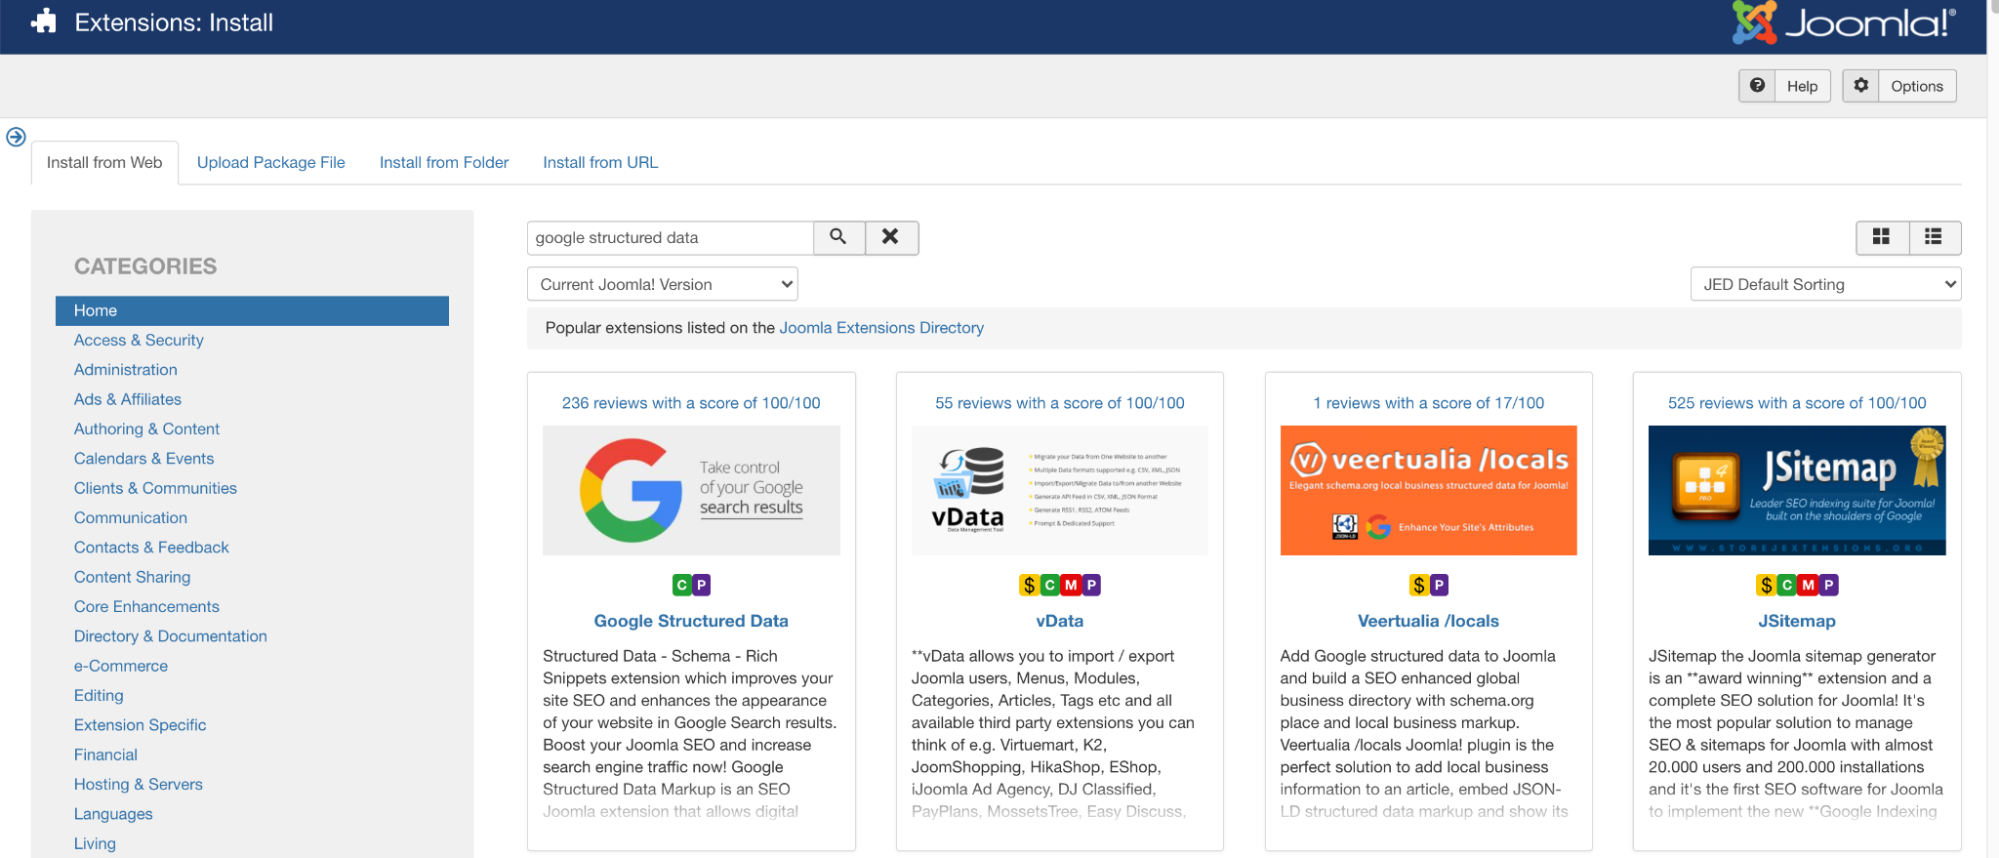Open Install from Folder tab

pos(444,162)
